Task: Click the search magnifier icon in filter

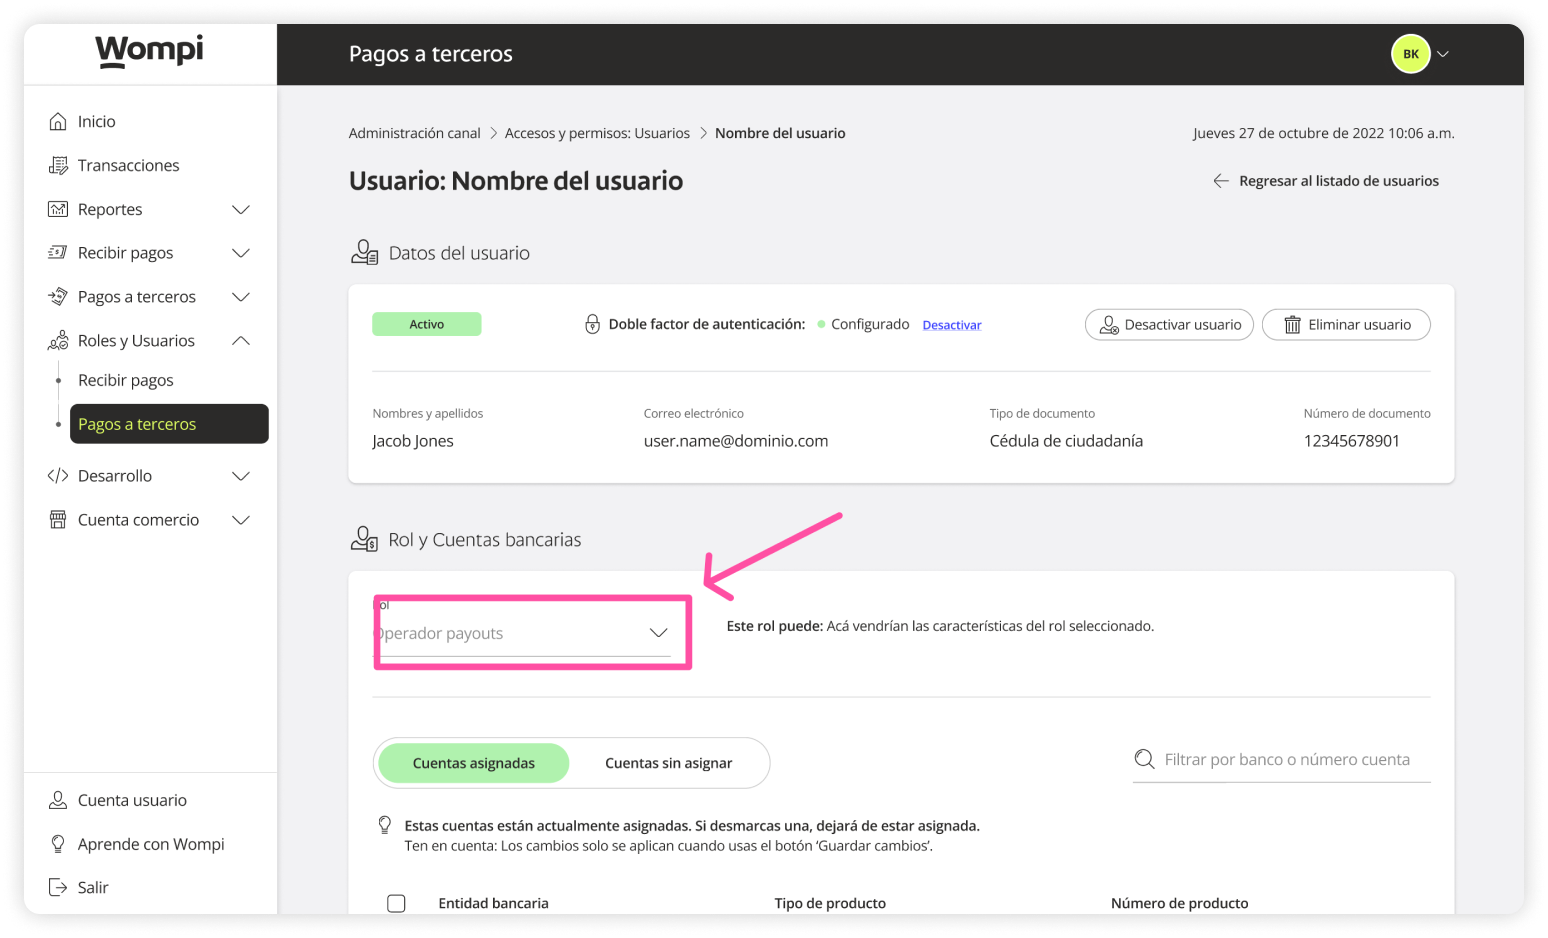Action: click(1144, 760)
